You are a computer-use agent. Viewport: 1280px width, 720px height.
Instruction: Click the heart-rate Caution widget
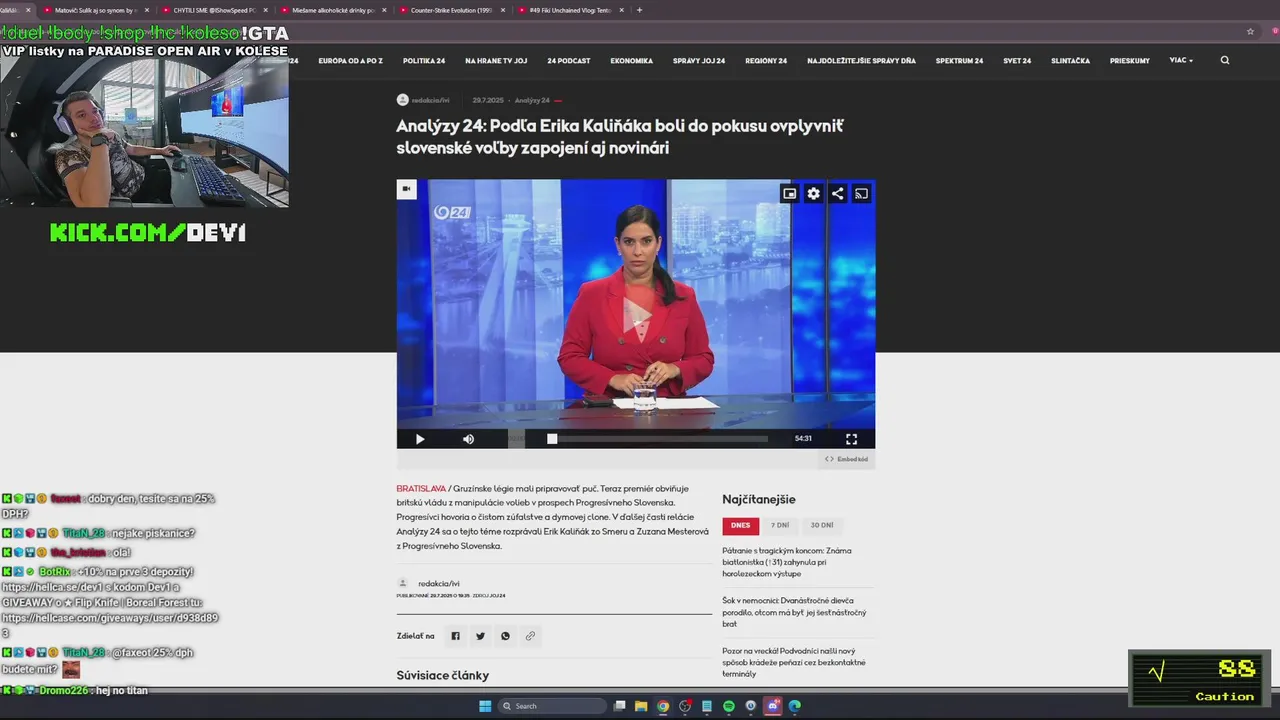[x=1198, y=679]
